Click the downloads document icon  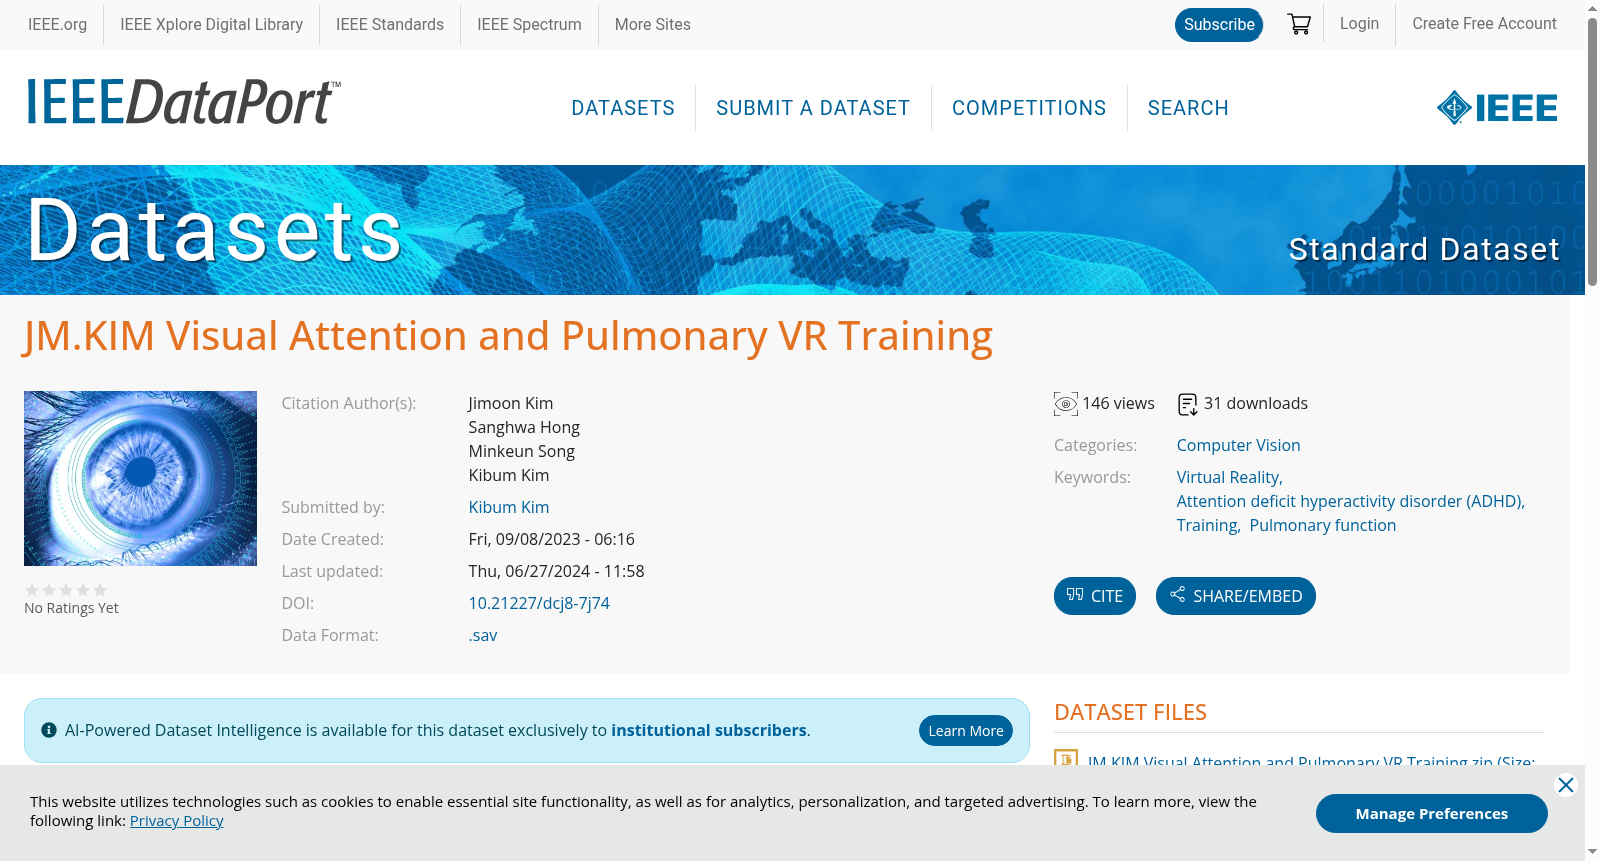tap(1188, 404)
